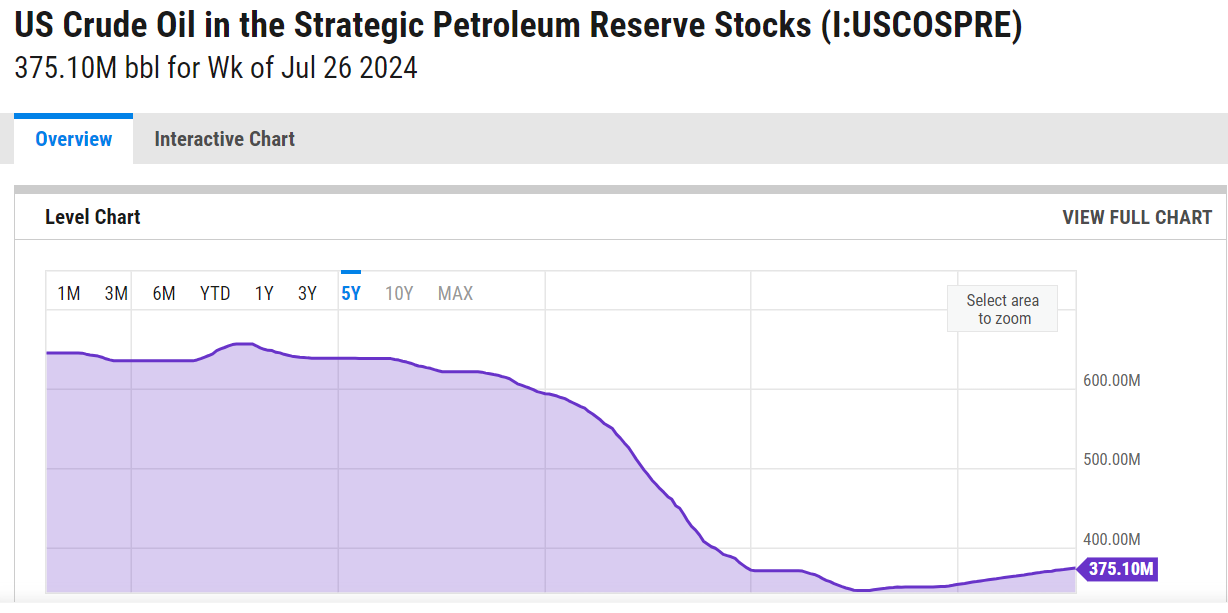Viewport: 1228px width, 613px height.
Task: Click the Level Chart heading
Action: (93, 217)
